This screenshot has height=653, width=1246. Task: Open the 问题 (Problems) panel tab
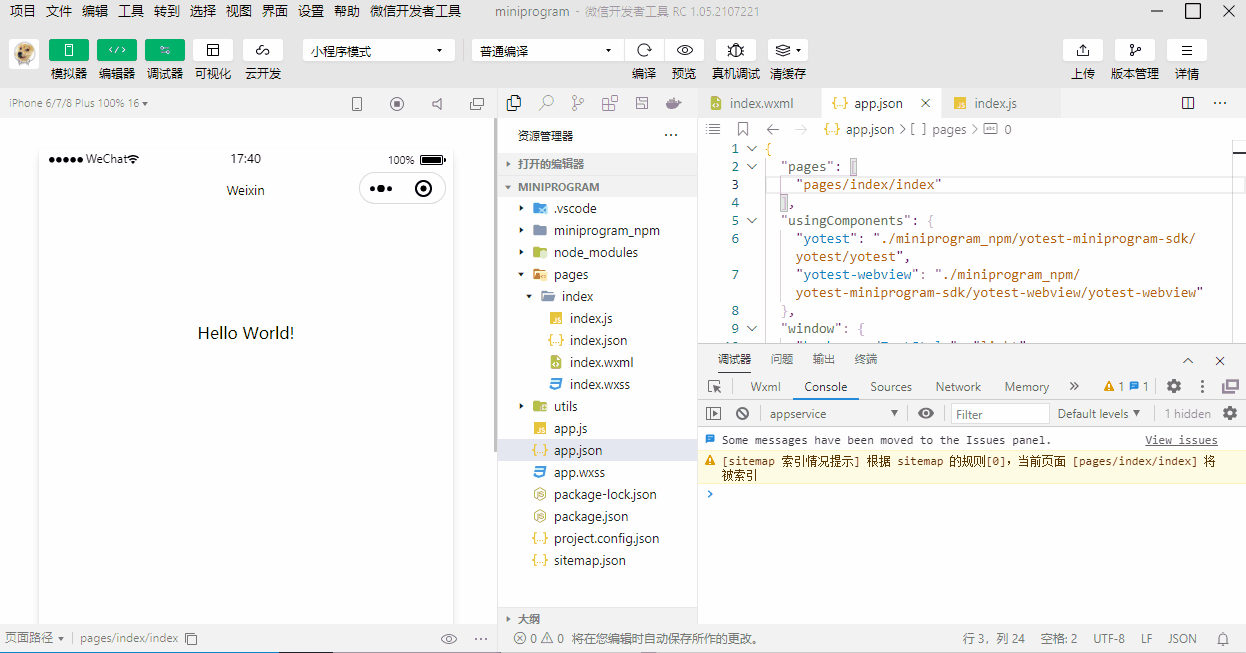pyautogui.click(x=782, y=359)
